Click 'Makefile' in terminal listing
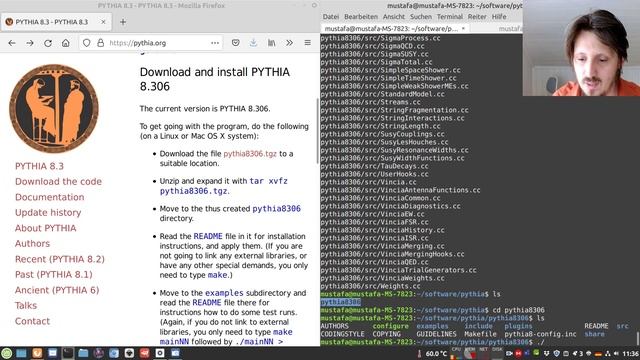 [480, 334]
